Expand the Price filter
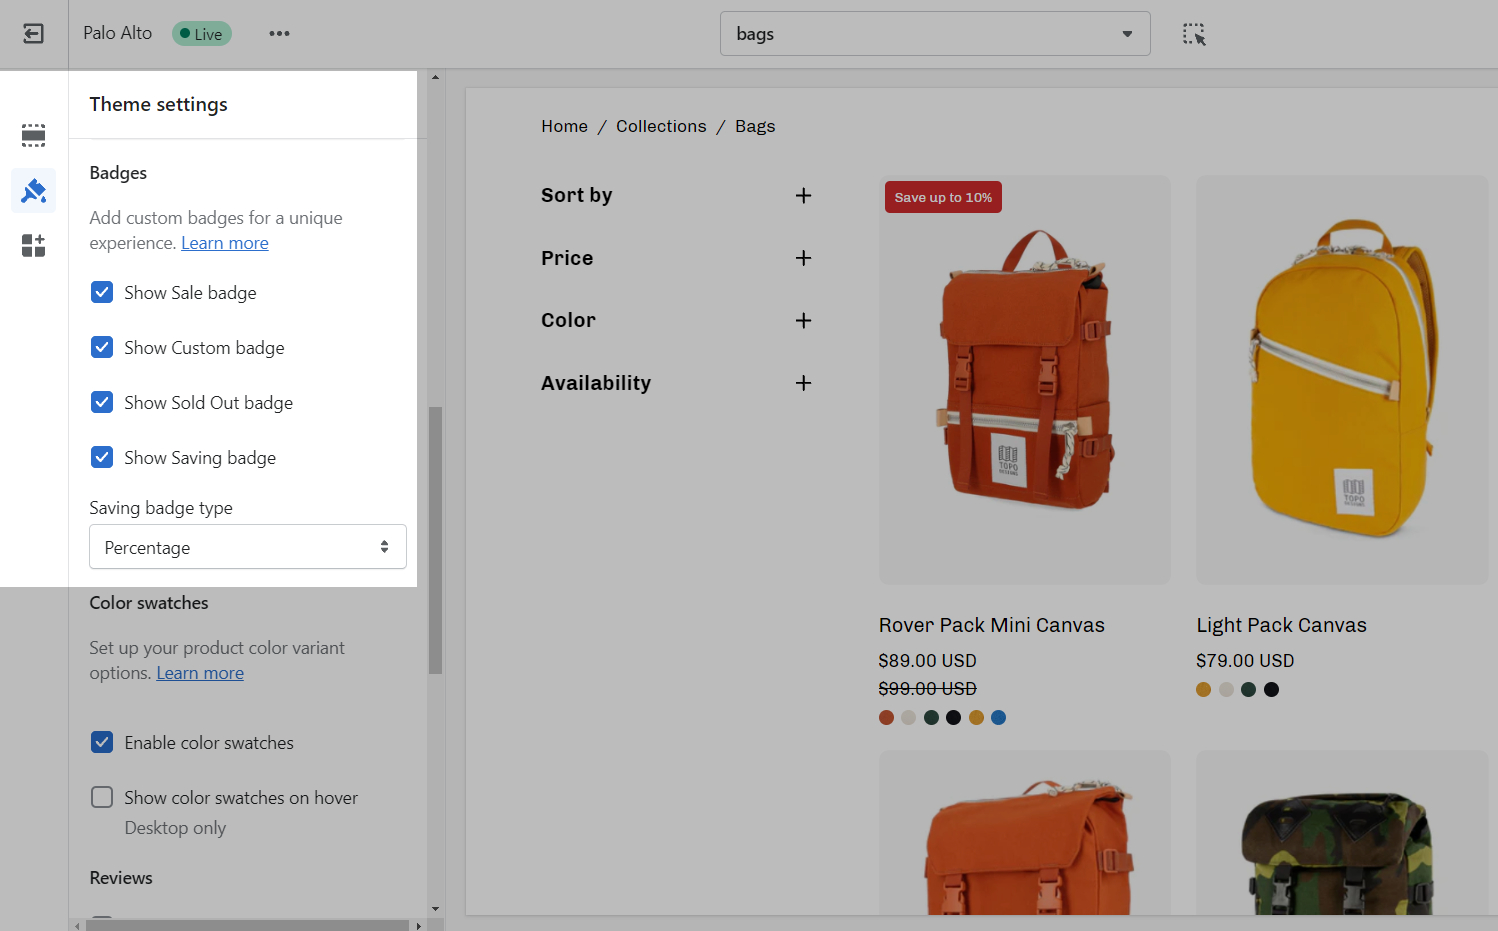This screenshot has width=1498, height=931. pos(803,258)
